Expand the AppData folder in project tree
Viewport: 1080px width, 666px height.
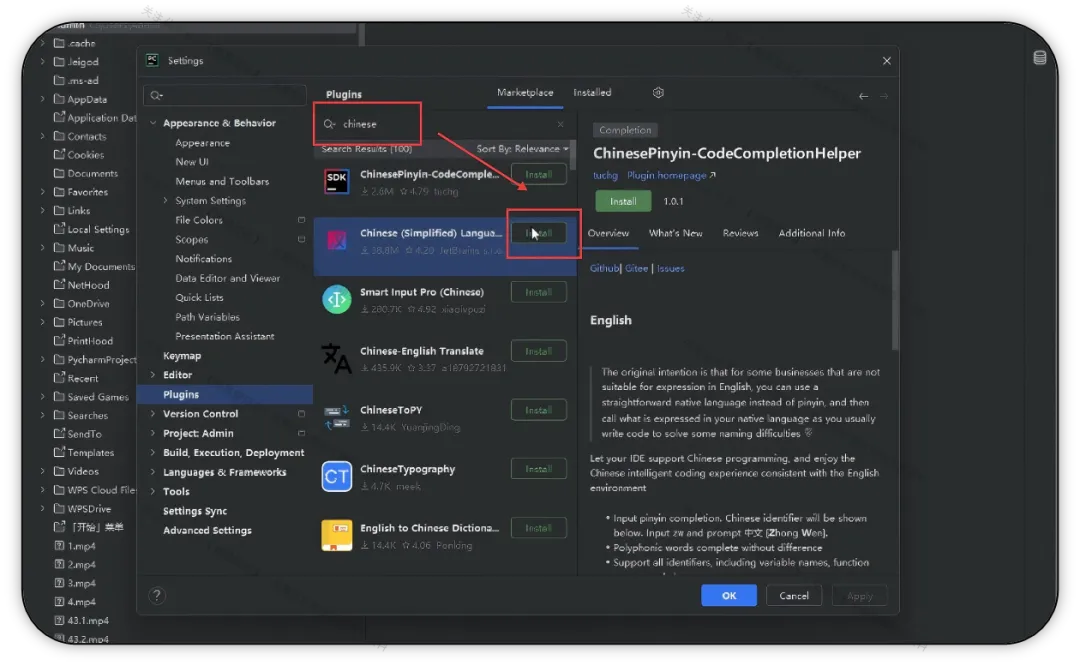(x=43, y=99)
